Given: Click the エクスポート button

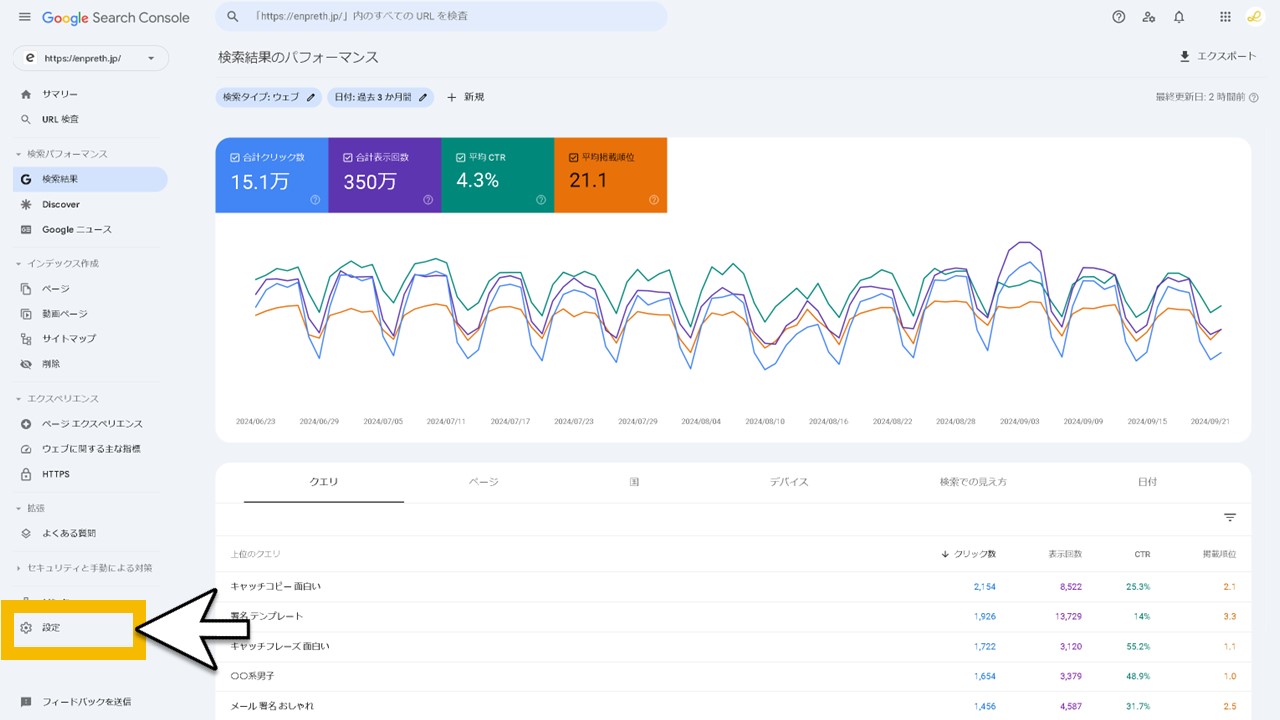Looking at the screenshot, I should [x=1218, y=56].
